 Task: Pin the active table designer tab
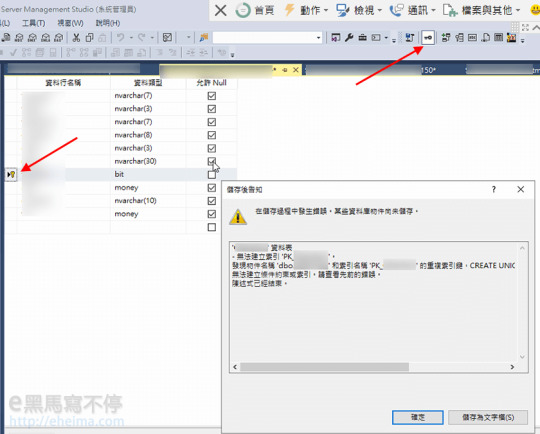pyautogui.click(x=284, y=70)
